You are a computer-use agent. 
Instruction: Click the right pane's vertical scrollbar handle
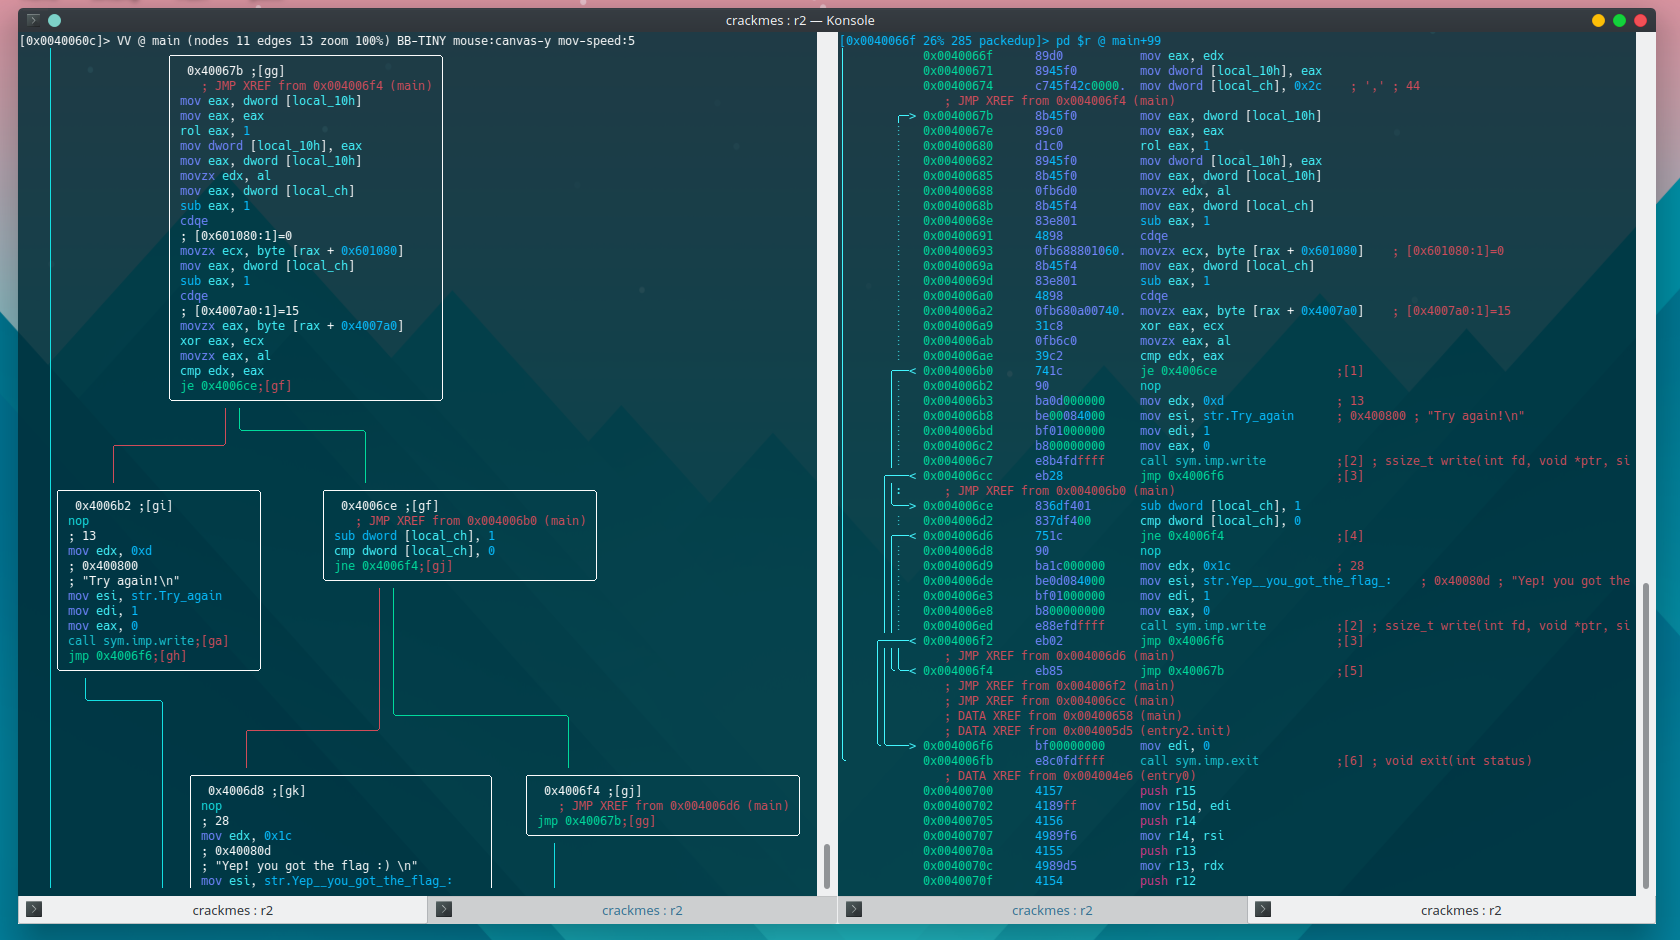point(1645,735)
